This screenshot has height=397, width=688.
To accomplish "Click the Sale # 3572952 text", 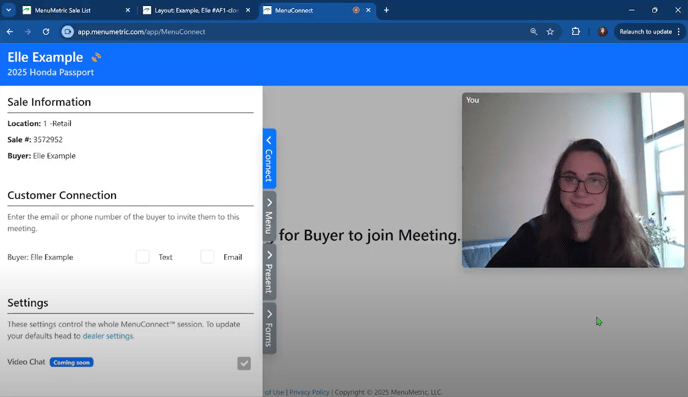I will point(35,139).
